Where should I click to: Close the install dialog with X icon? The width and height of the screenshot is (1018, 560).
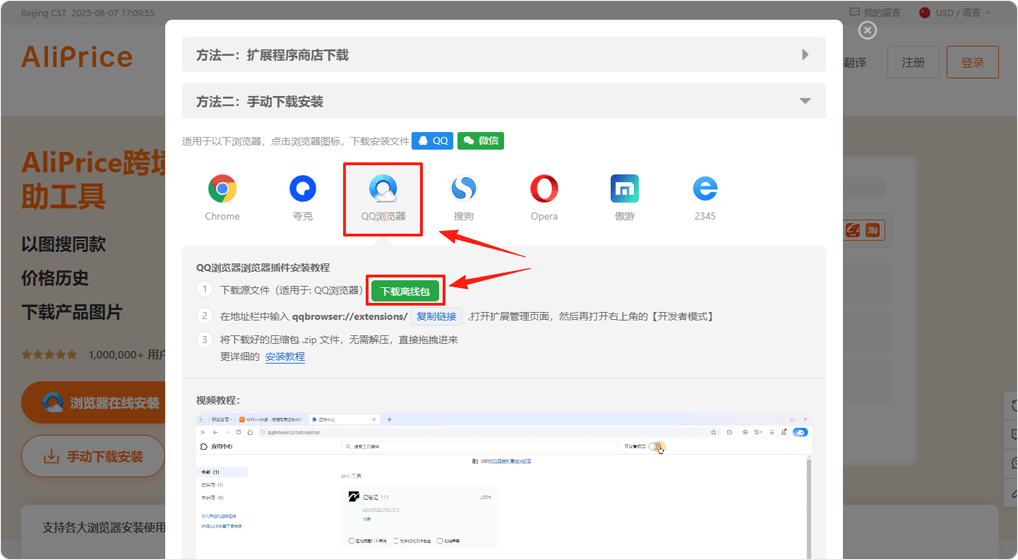point(867,30)
